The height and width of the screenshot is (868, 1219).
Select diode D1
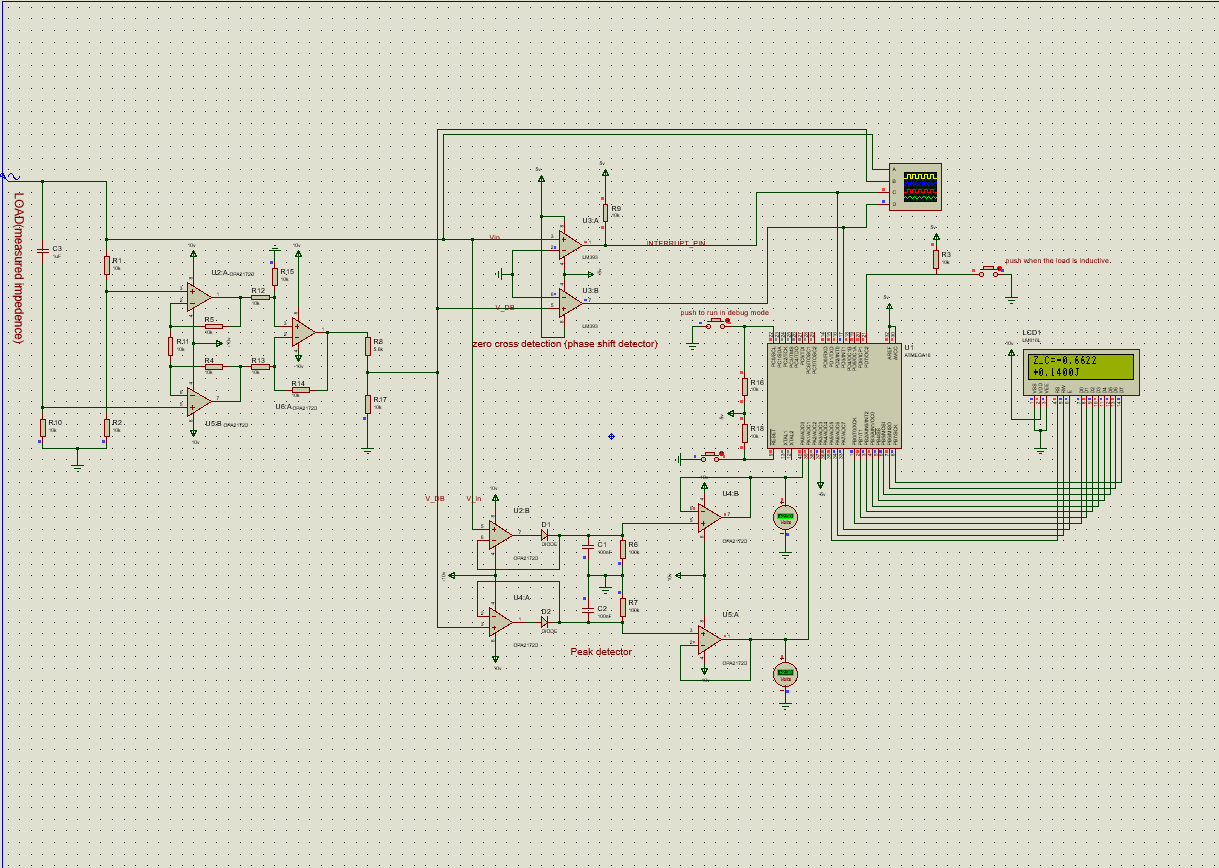[546, 535]
